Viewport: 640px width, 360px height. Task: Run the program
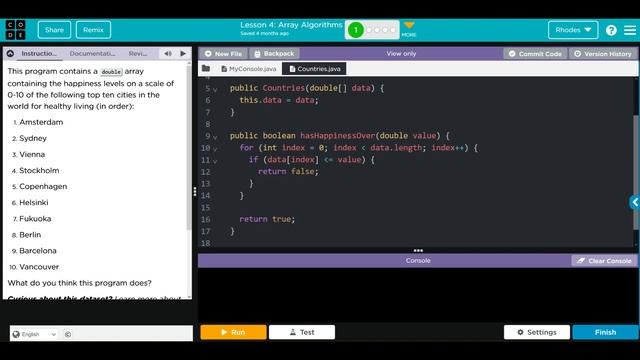click(x=233, y=332)
